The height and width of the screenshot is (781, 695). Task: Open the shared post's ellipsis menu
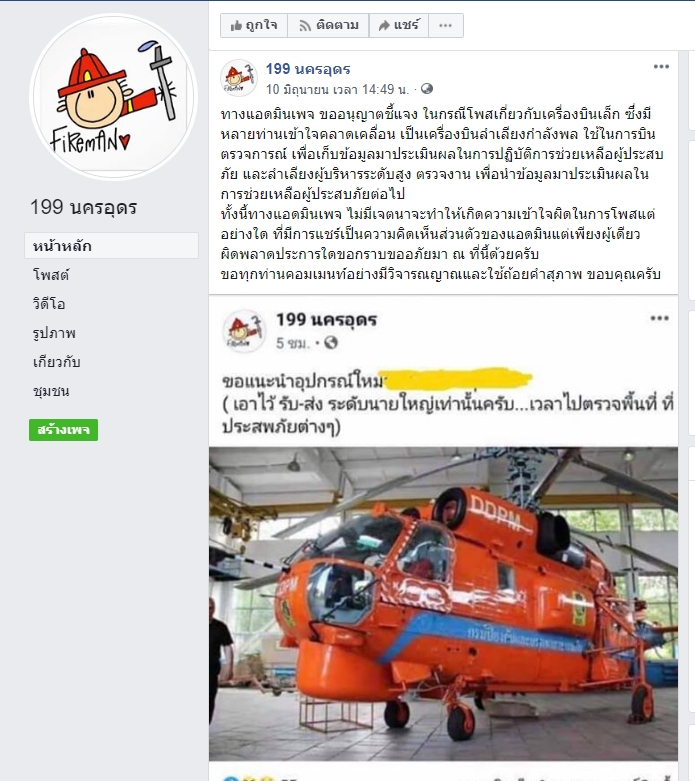[x=659, y=318]
